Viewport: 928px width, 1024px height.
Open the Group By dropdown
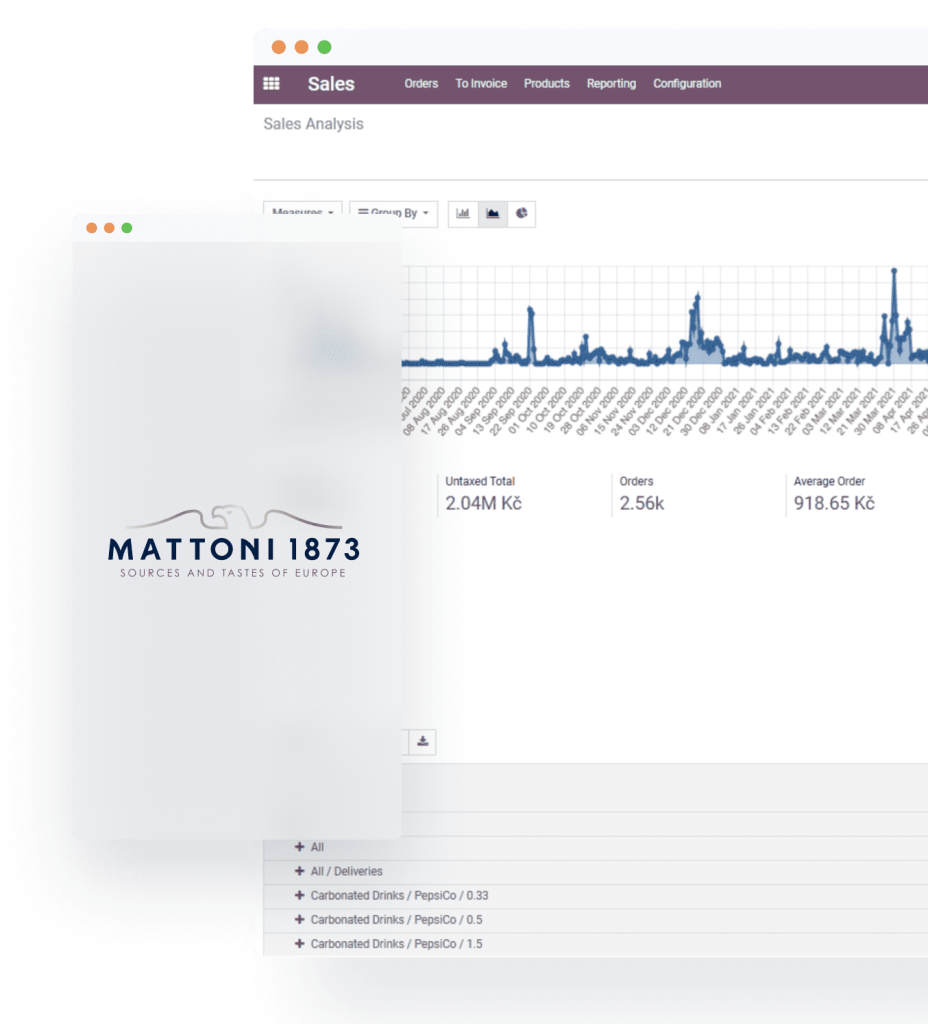393,213
